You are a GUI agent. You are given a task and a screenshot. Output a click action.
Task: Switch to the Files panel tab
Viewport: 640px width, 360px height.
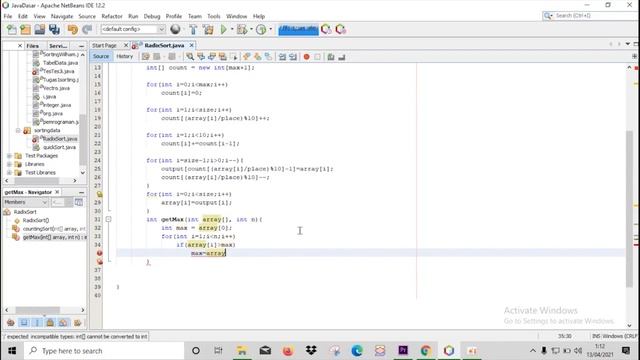[33, 46]
